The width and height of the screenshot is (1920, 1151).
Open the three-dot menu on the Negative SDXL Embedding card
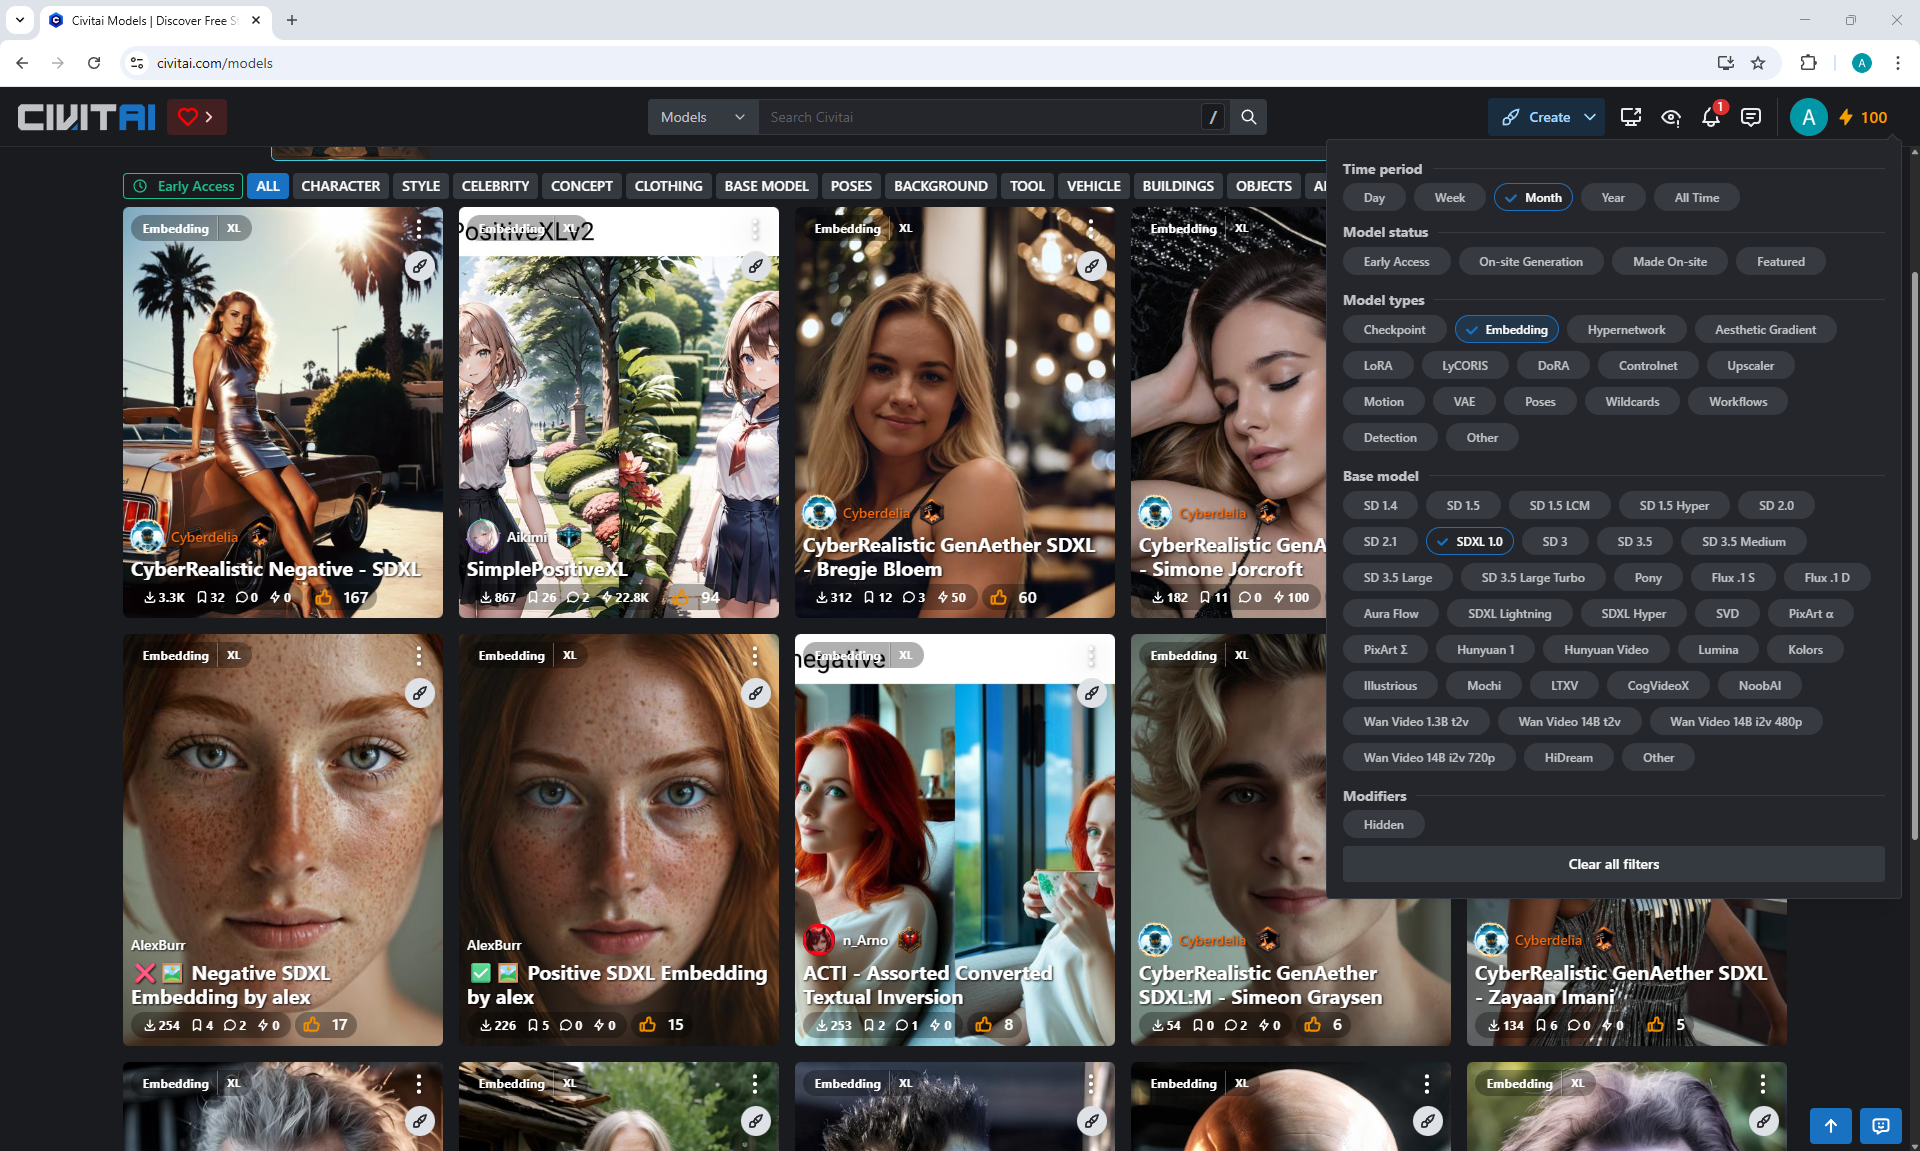click(419, 656)
